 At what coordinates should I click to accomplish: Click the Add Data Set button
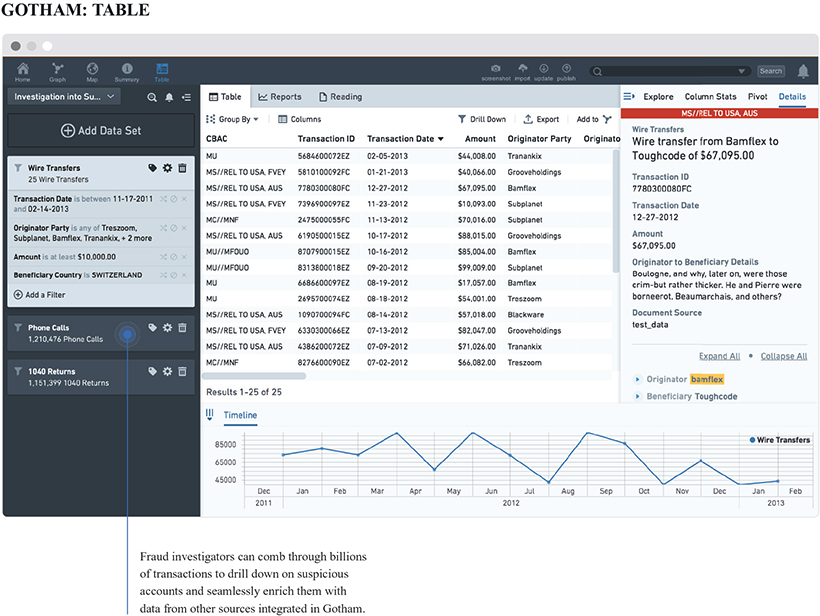101,131
